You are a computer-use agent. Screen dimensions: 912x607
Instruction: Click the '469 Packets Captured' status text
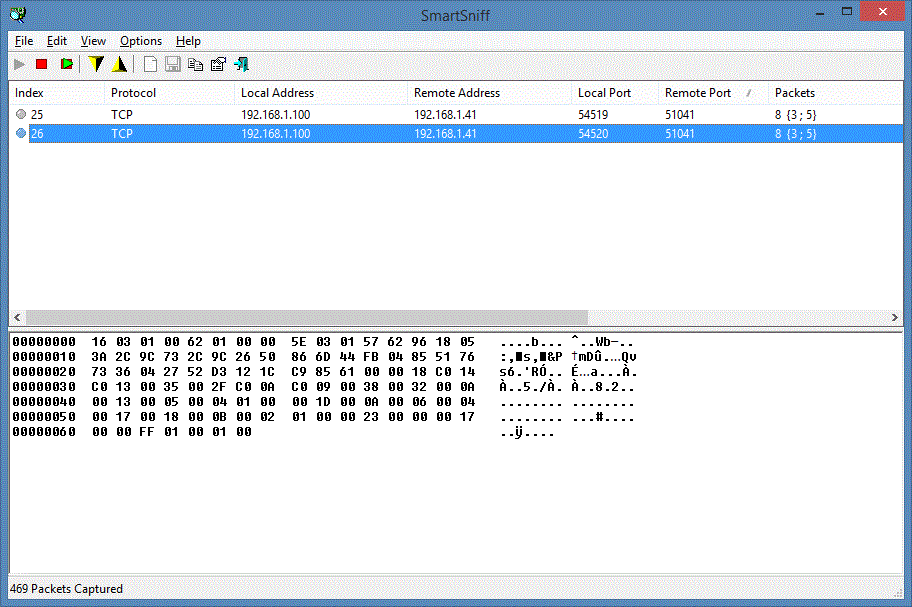(66, 589)
